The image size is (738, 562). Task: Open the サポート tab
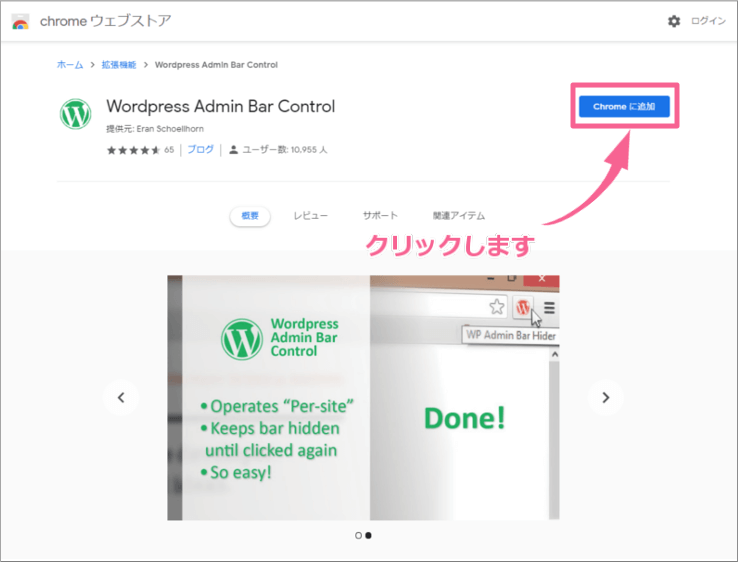[380, 216]
